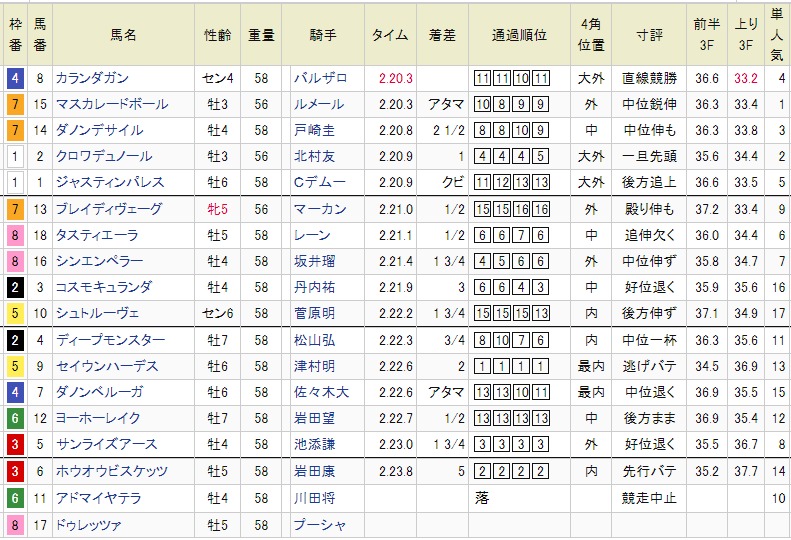Open horse page for マスカレードボール
The width and height of the screenshot is (791, 540).
coord(112,104)
